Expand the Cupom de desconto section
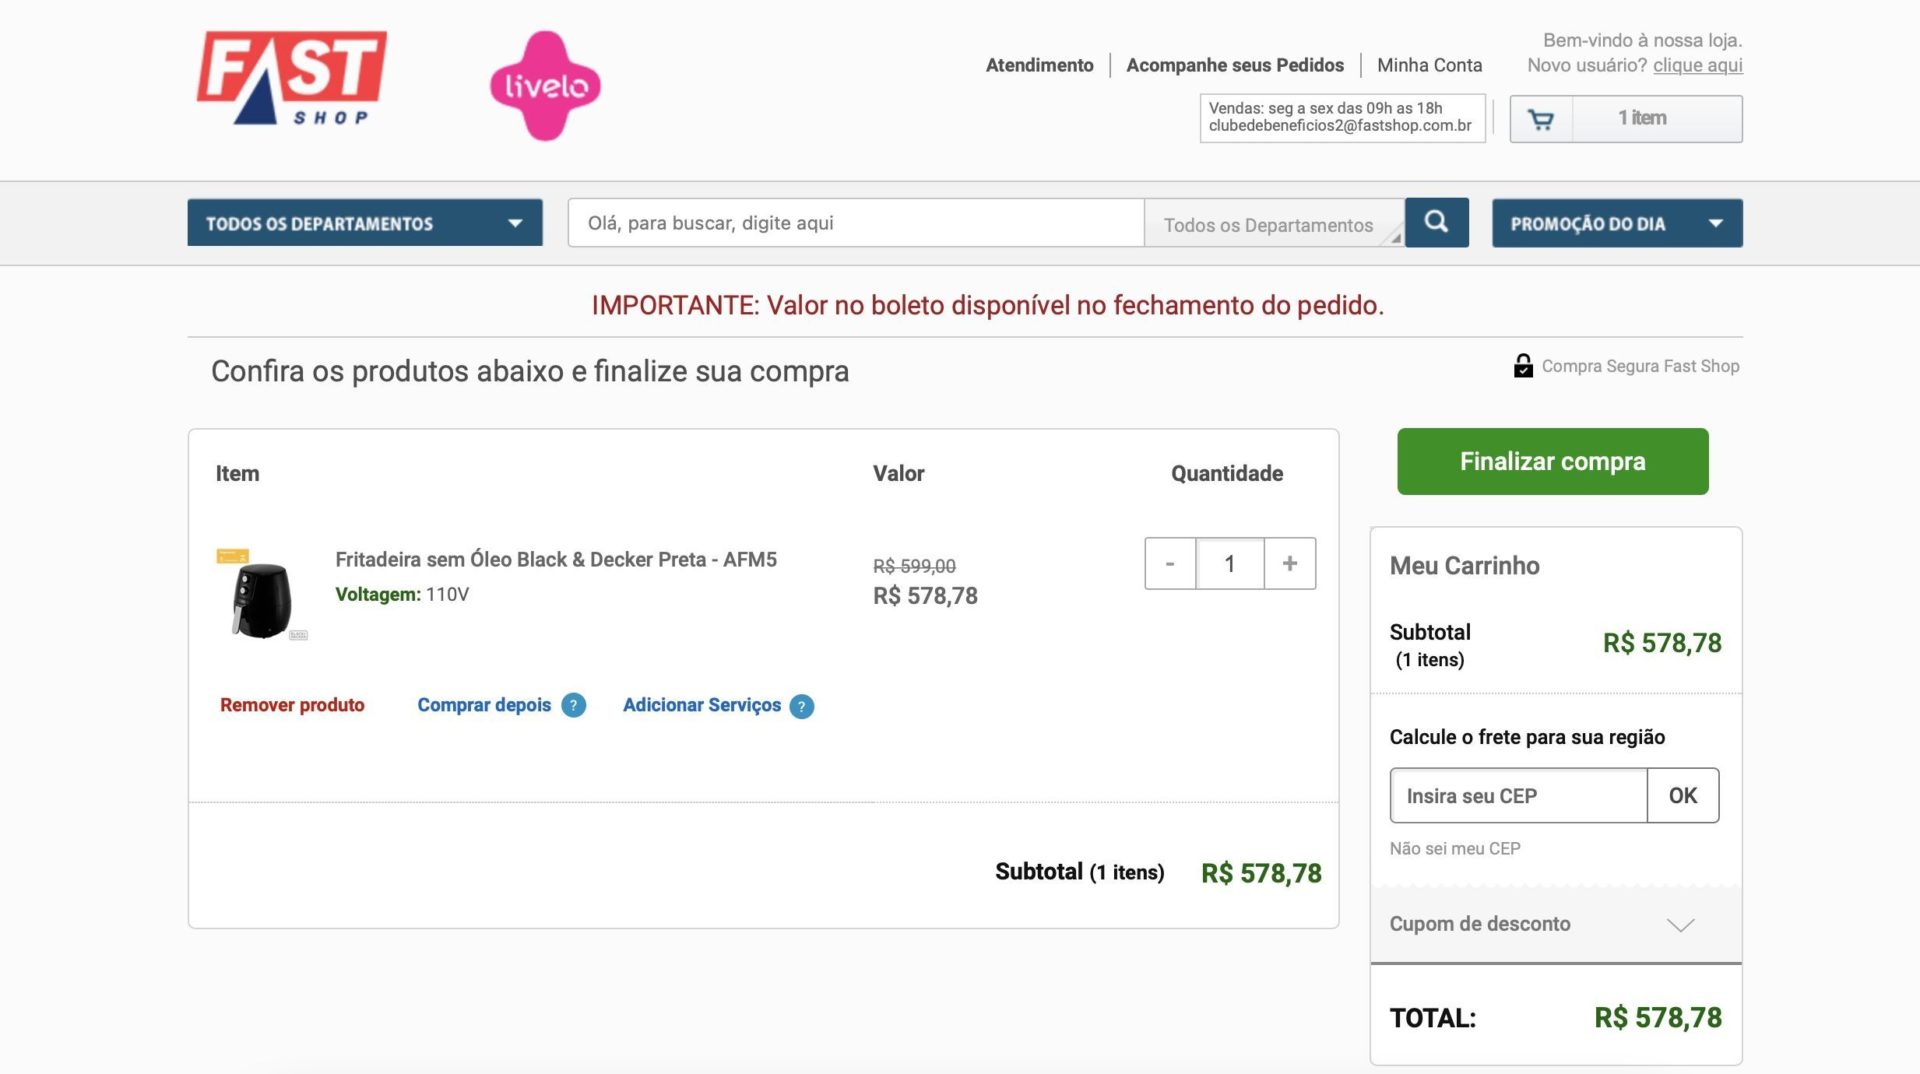The width and height of the screenshot is (1920, 1074). click(x=1556, y=924)
